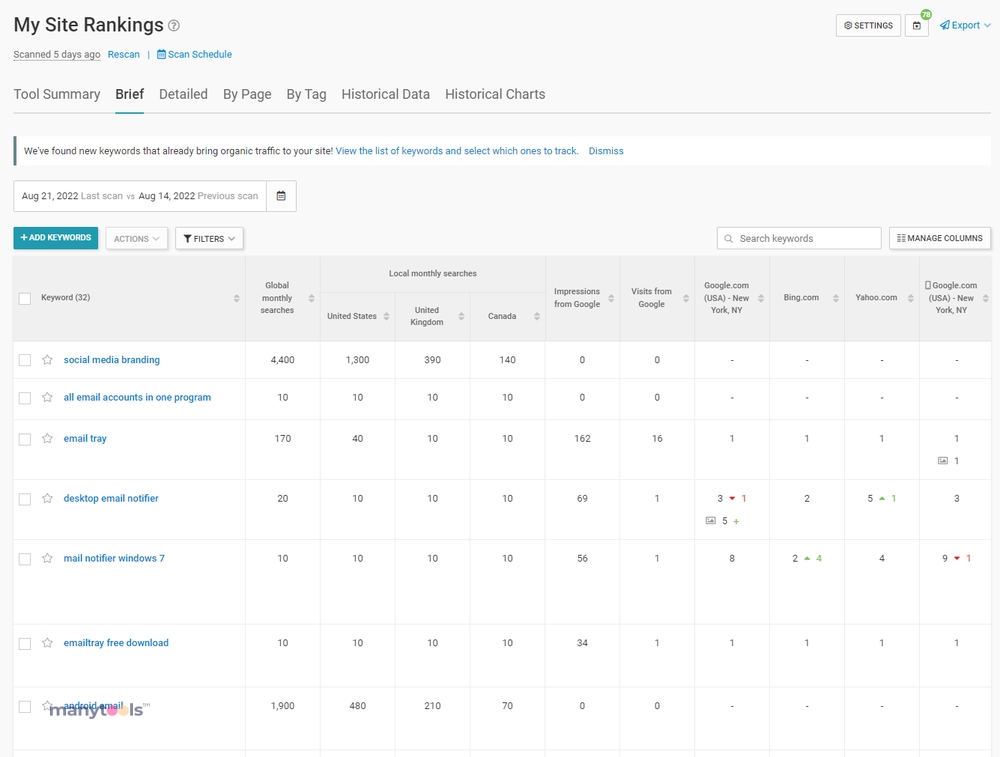Sort by Keyword column arrows
This screenshot has height=757, width=1000.
(237, 298)
